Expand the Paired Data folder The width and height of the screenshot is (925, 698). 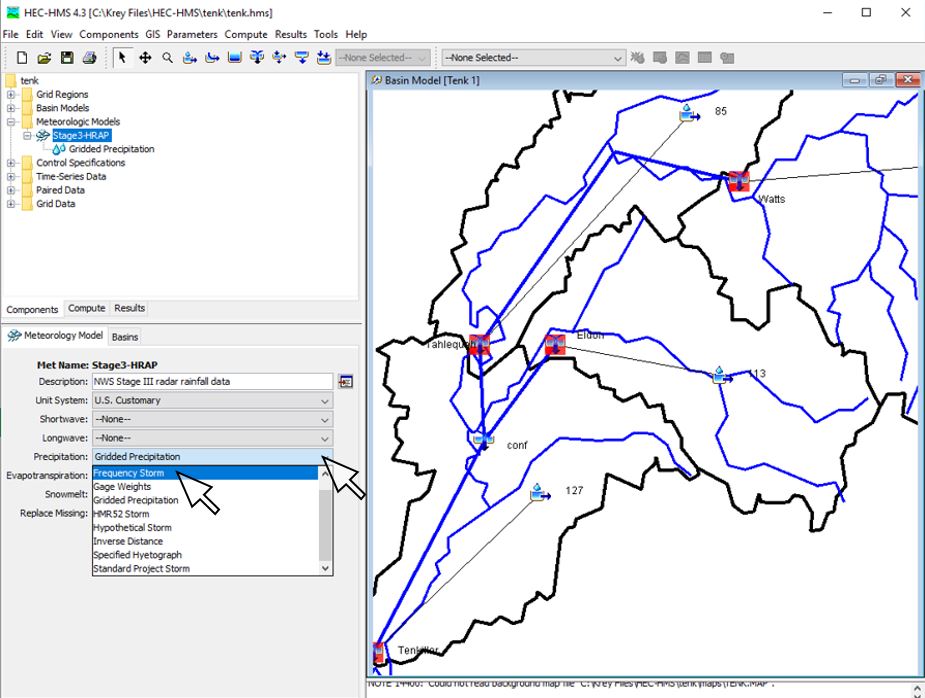coord(11,190)
